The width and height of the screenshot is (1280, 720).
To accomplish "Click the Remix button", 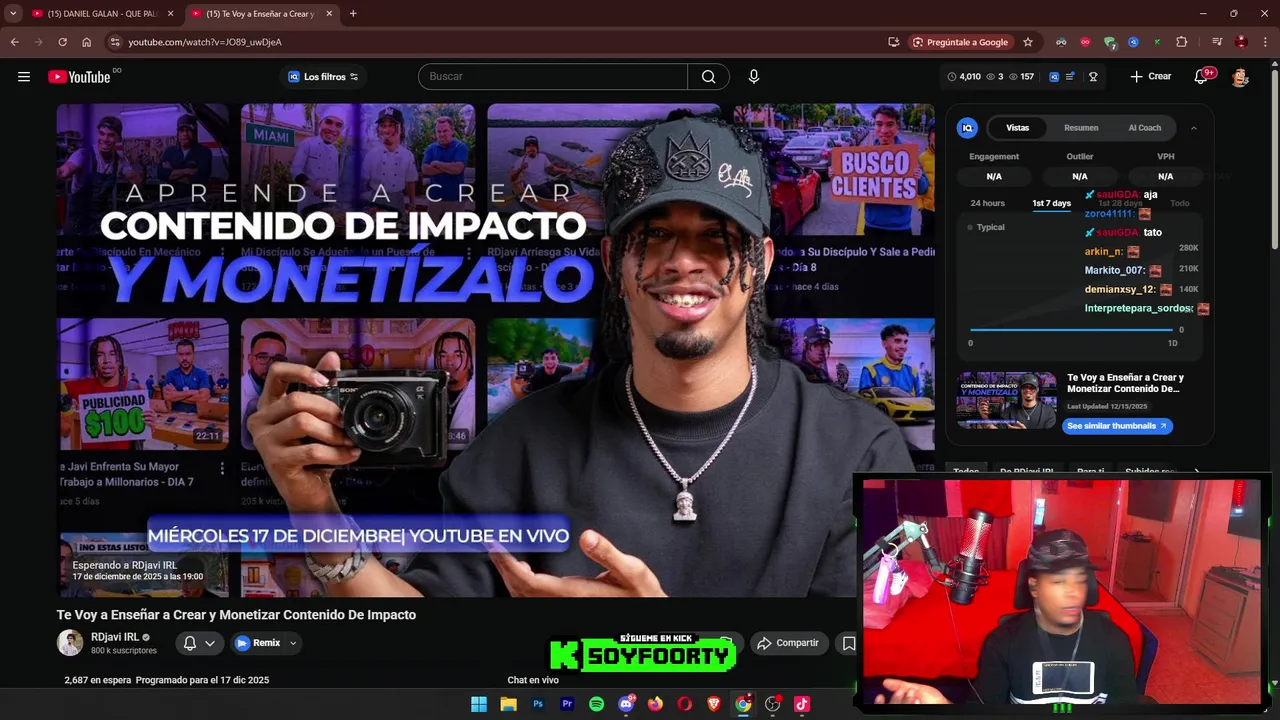I will coord(257,643).
